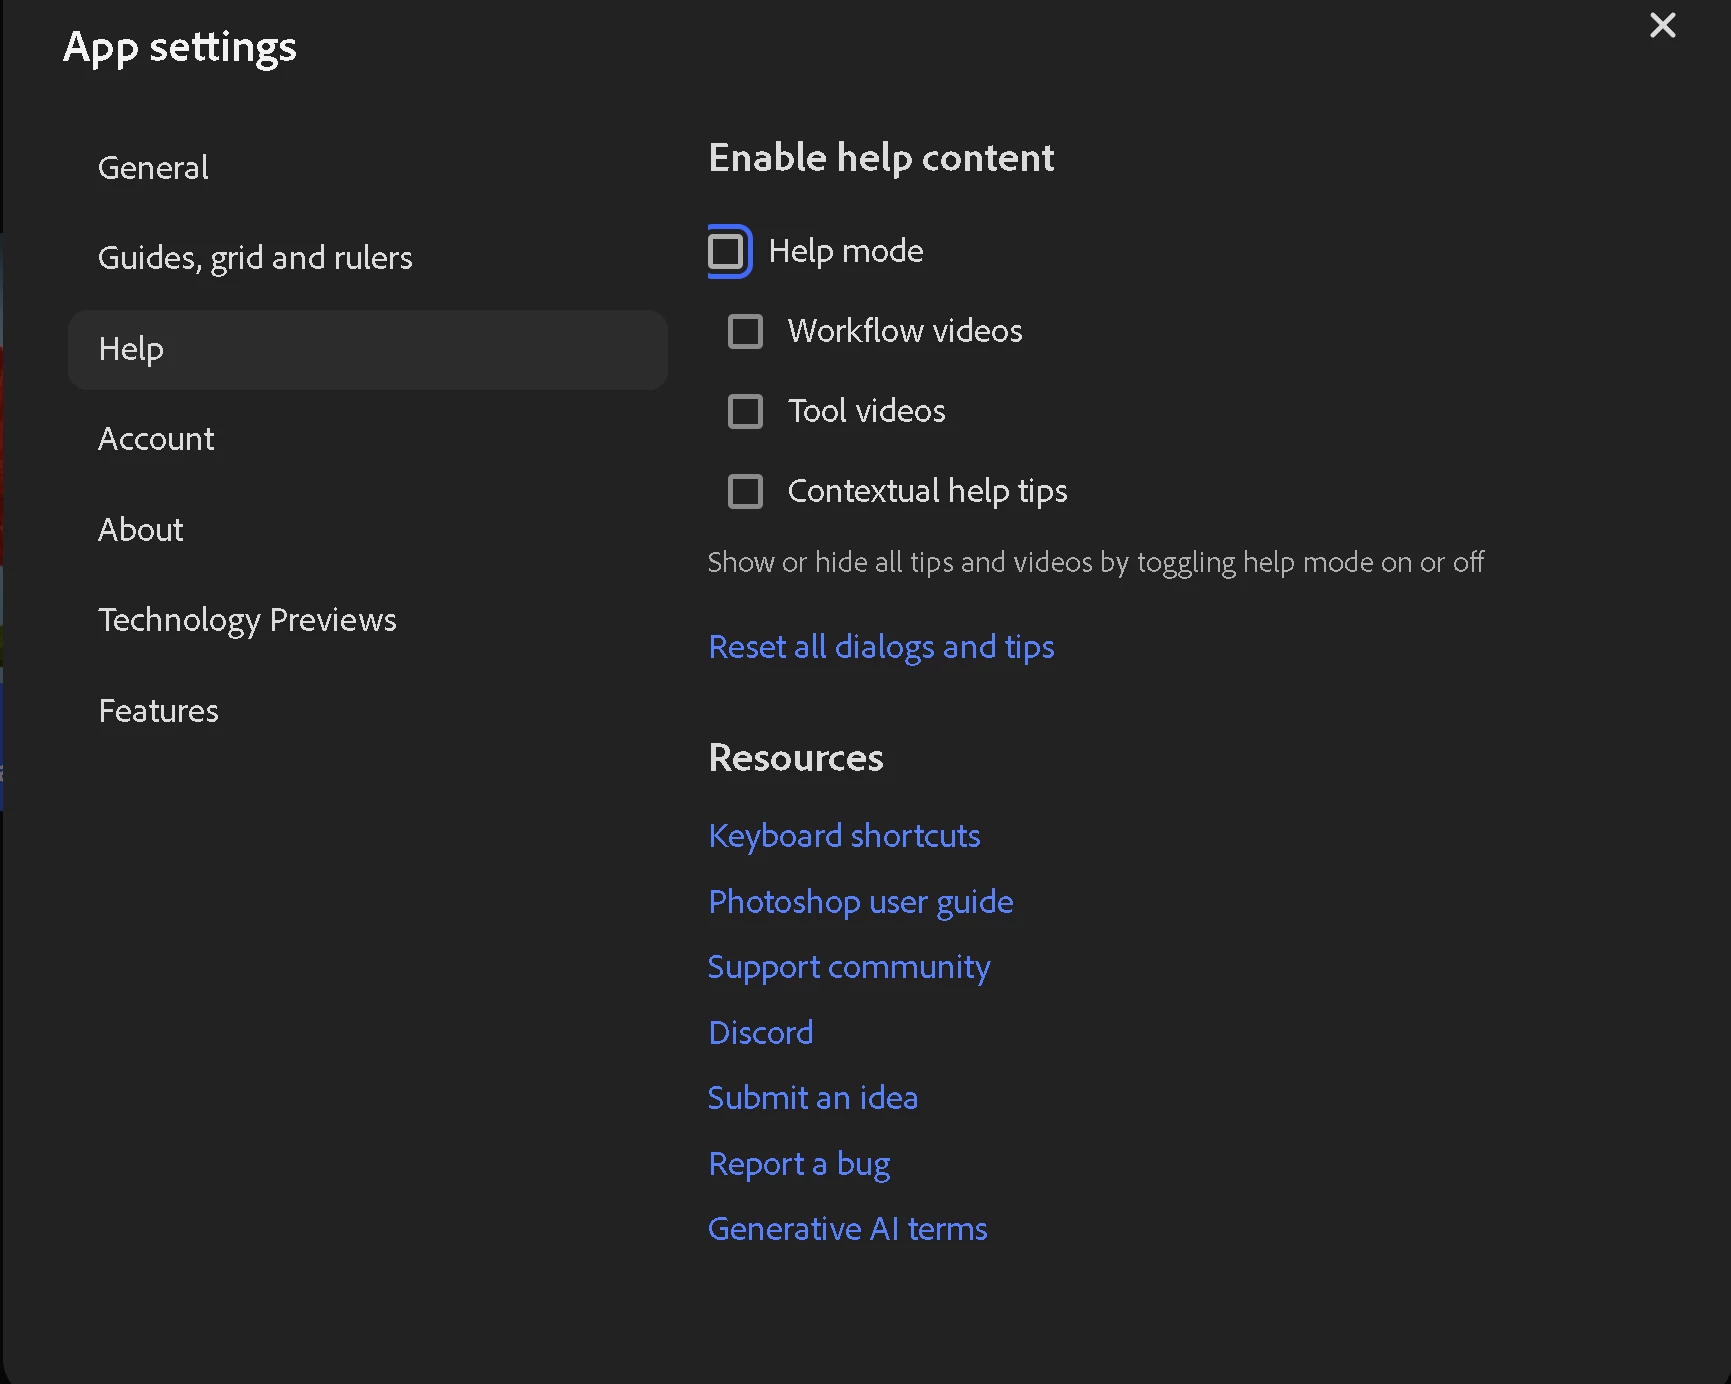Close the App settings dialog

pyautogui.click(x=1662, y=25)
